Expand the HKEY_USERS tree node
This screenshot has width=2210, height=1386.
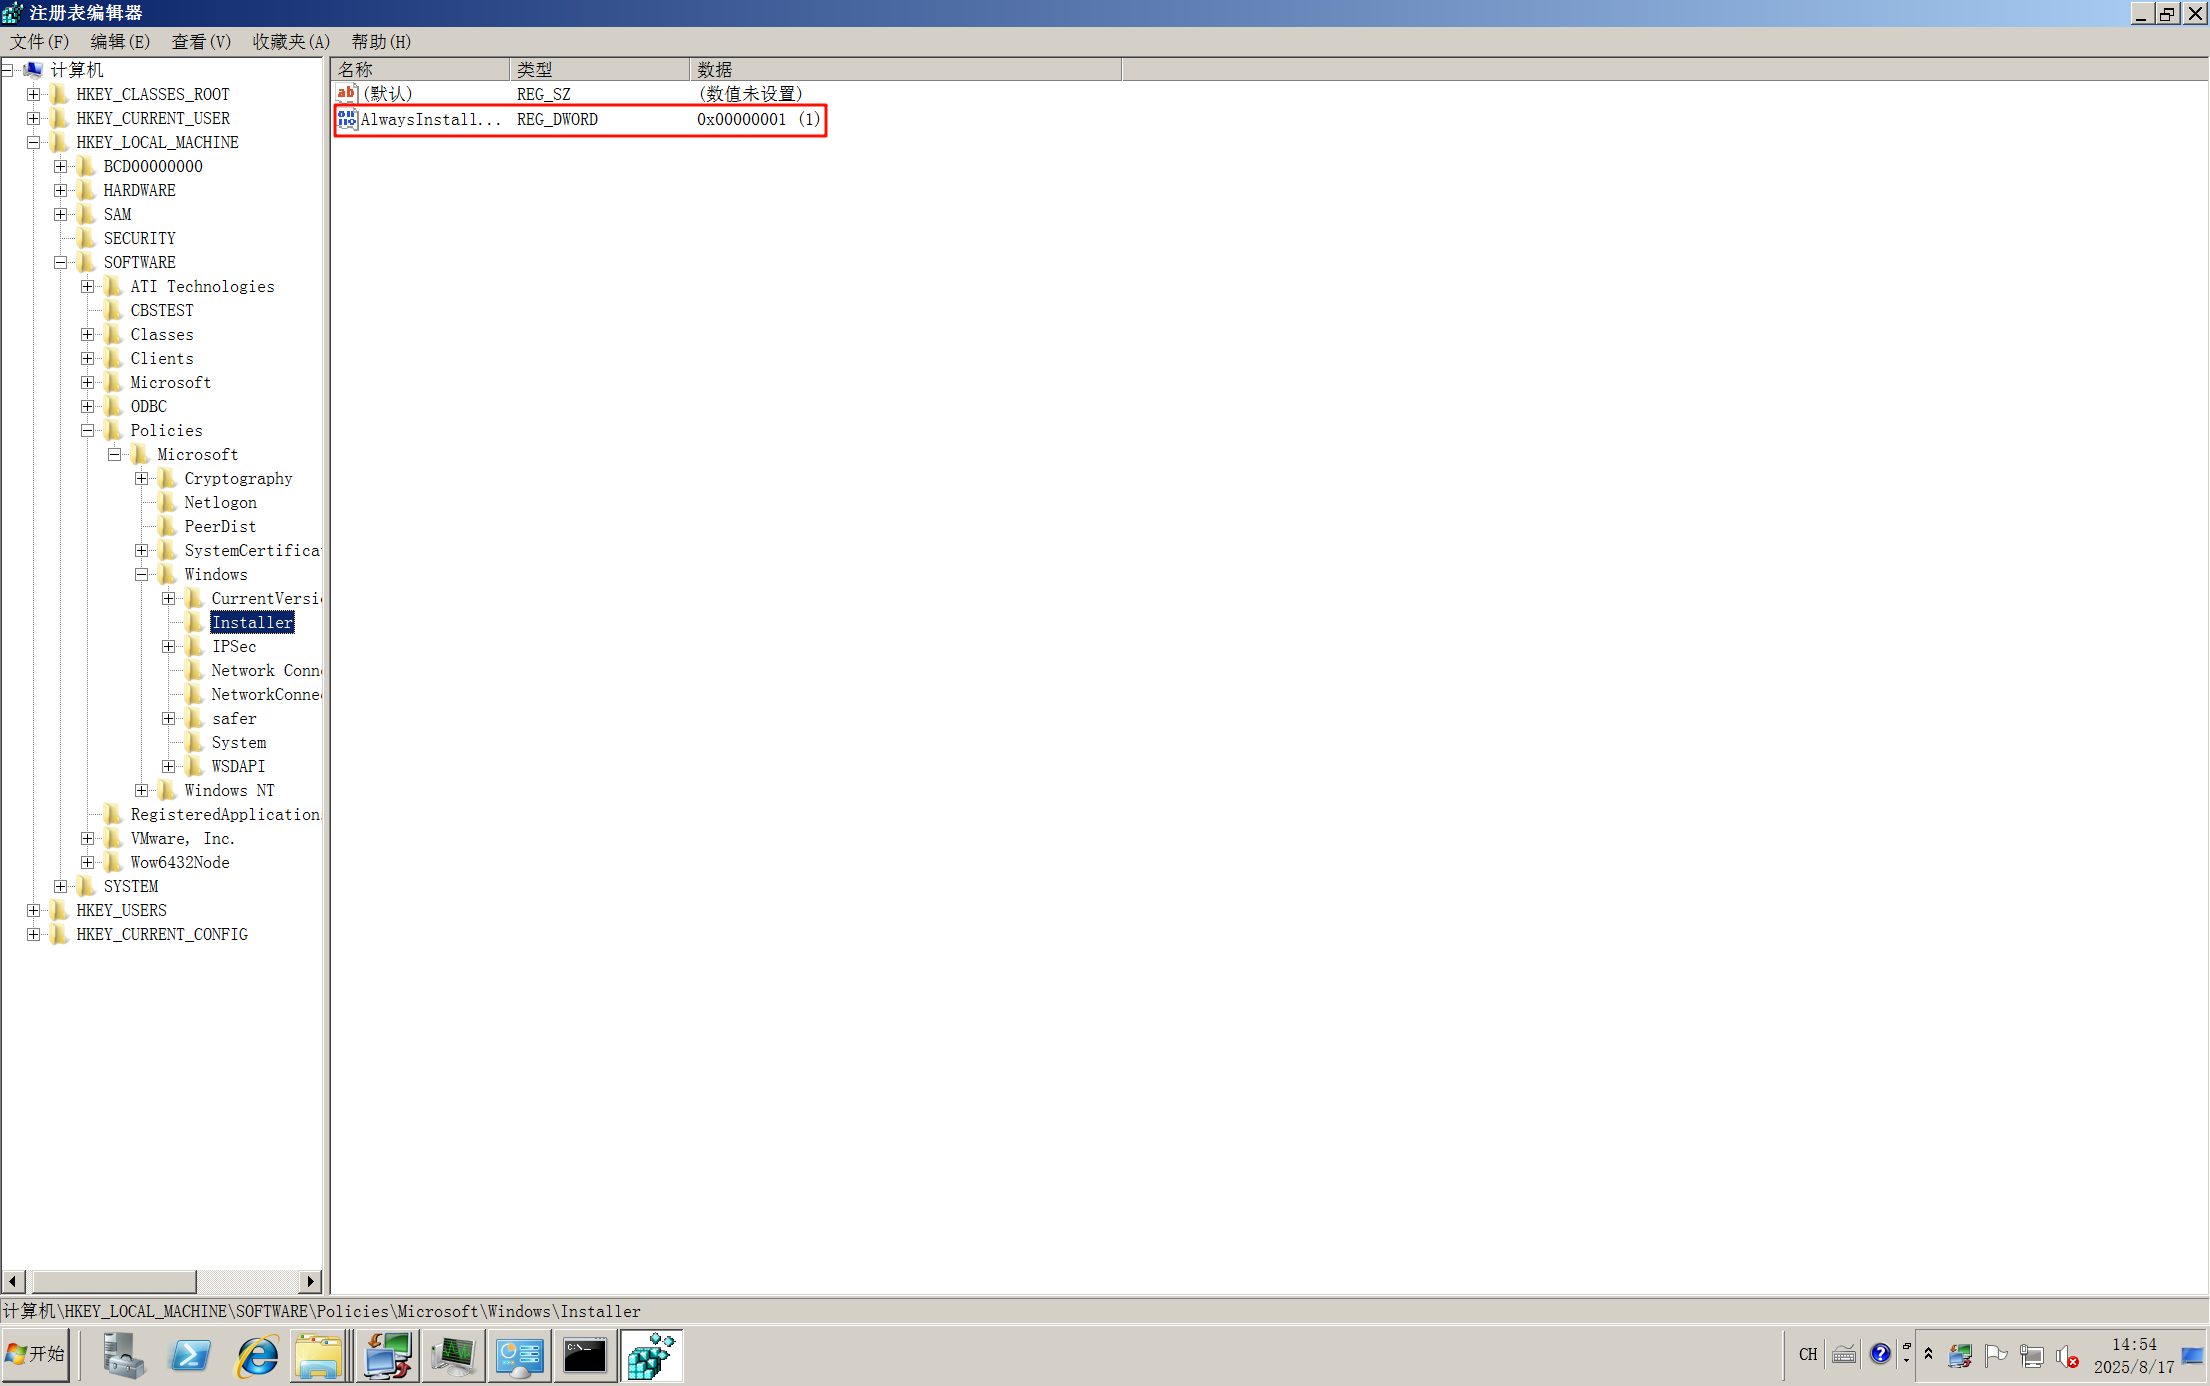(34, 910)
